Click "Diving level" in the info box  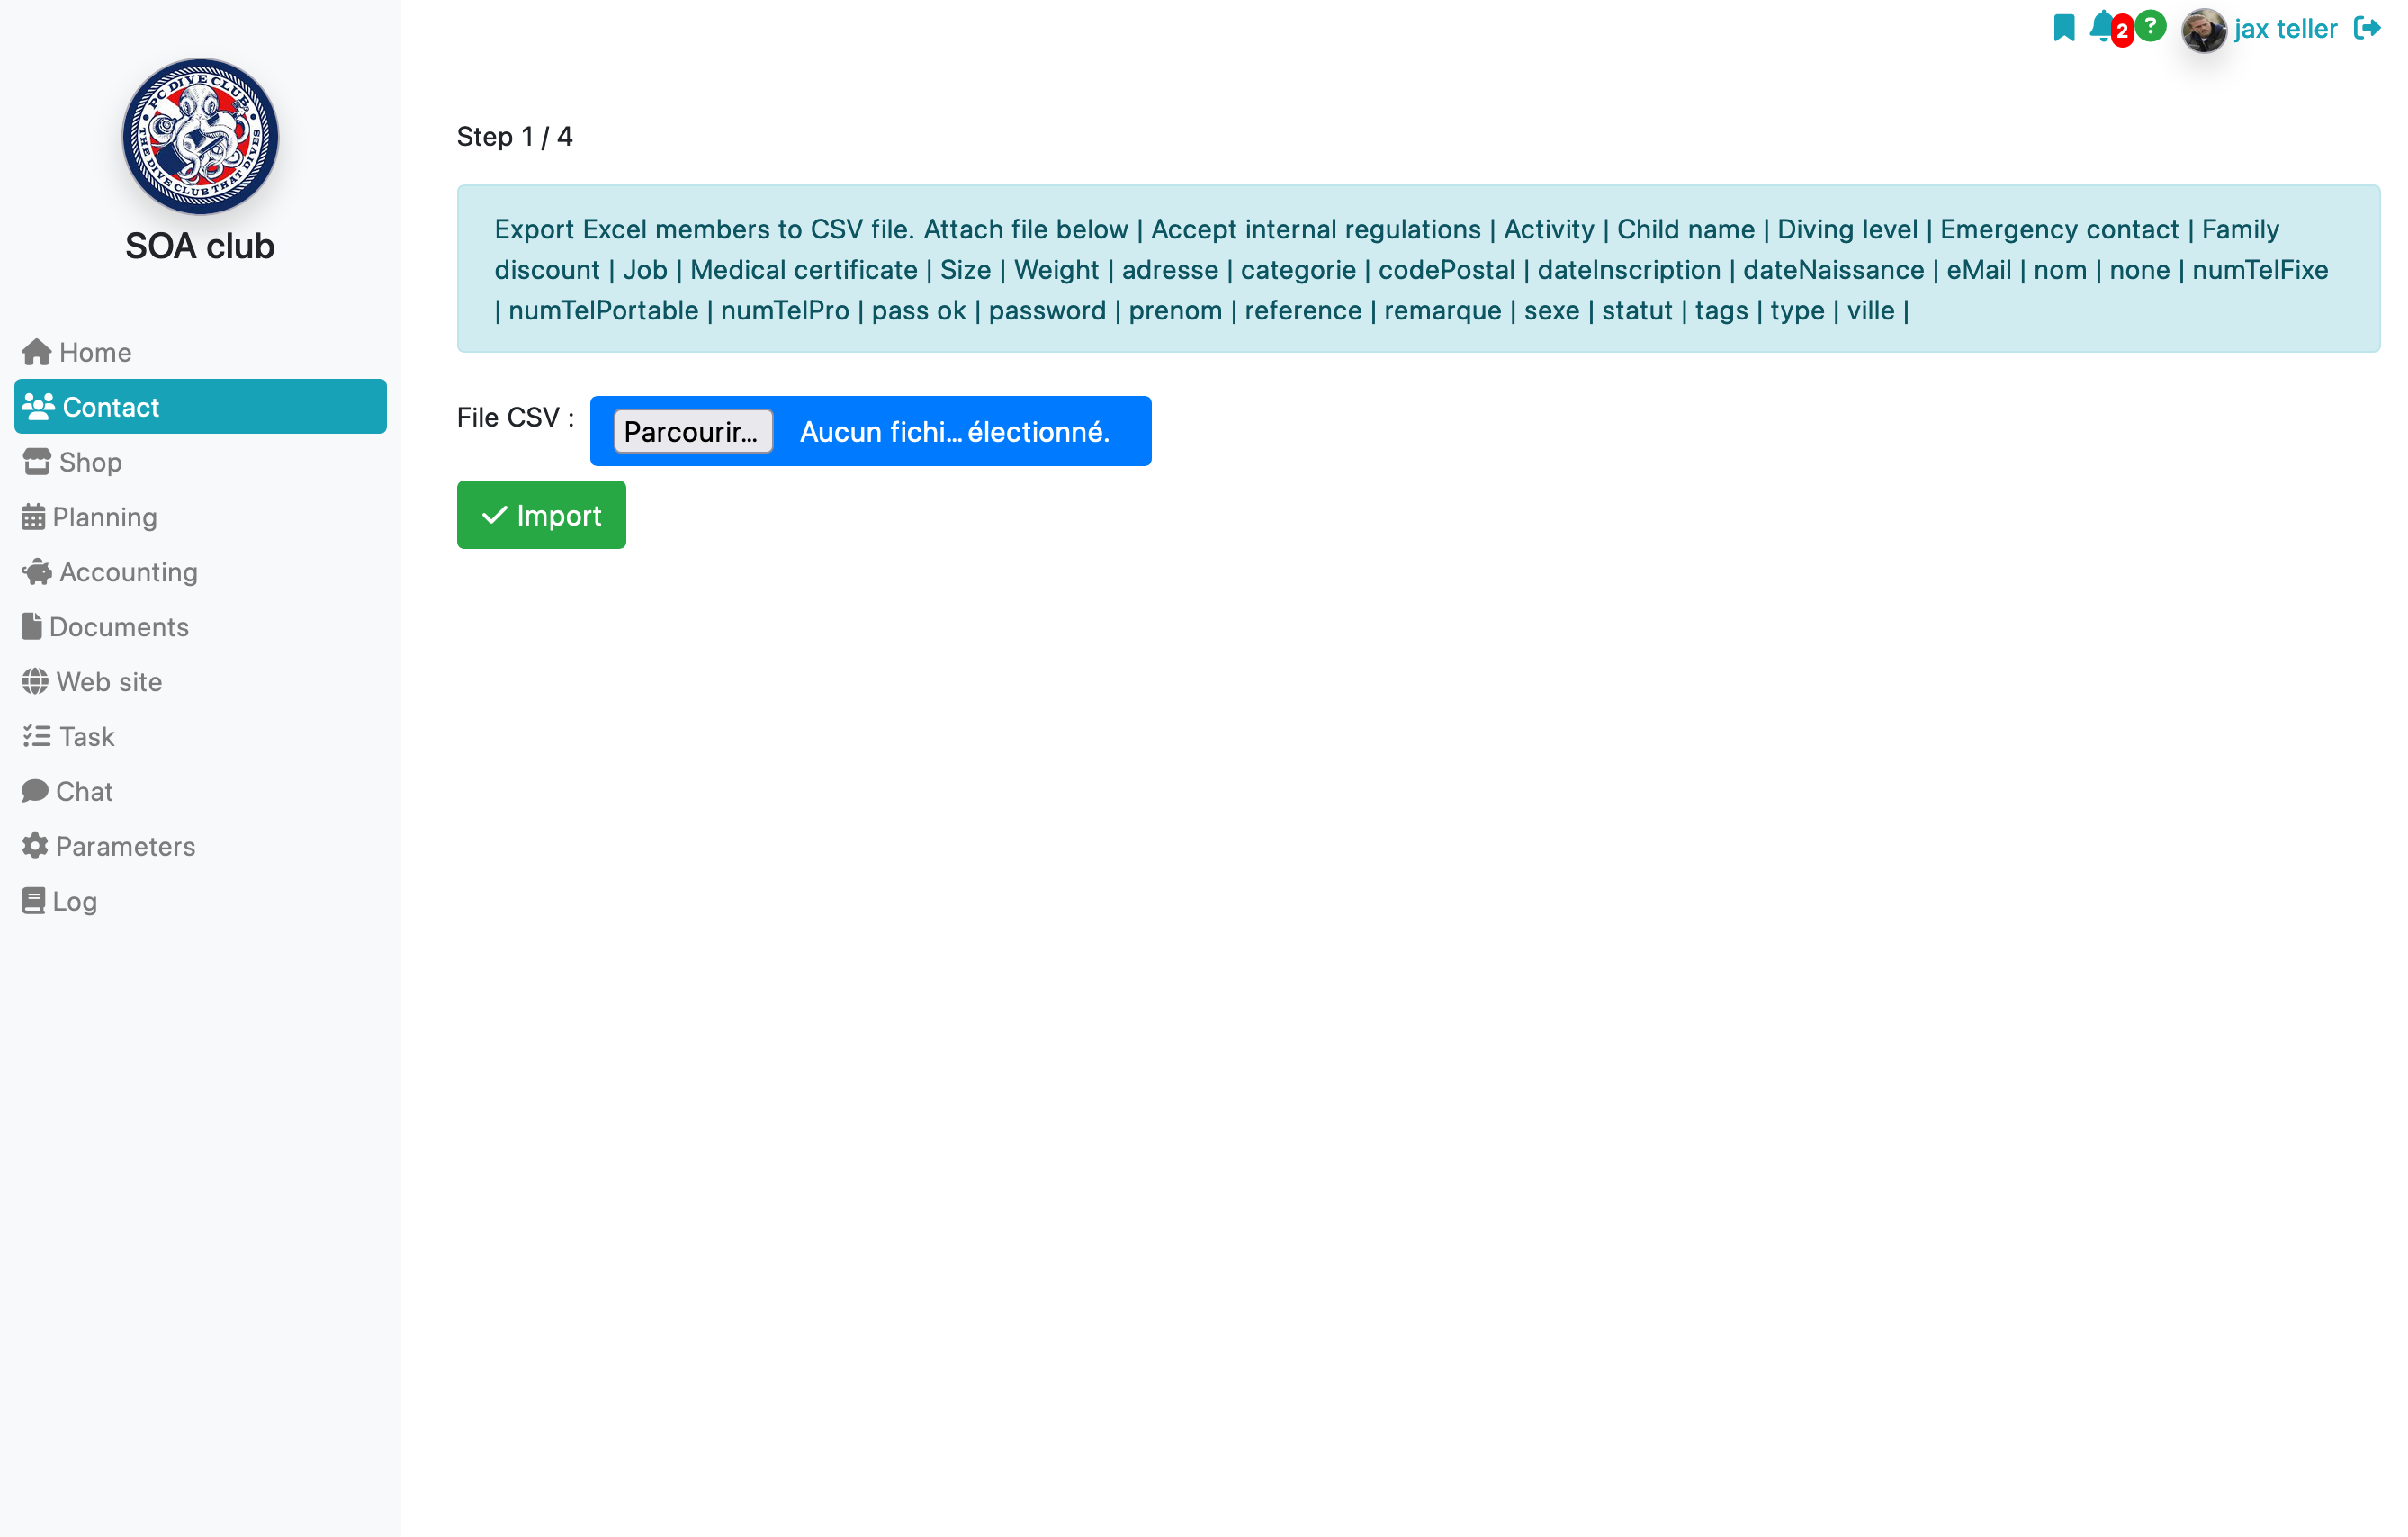[x=1847, y=229]
